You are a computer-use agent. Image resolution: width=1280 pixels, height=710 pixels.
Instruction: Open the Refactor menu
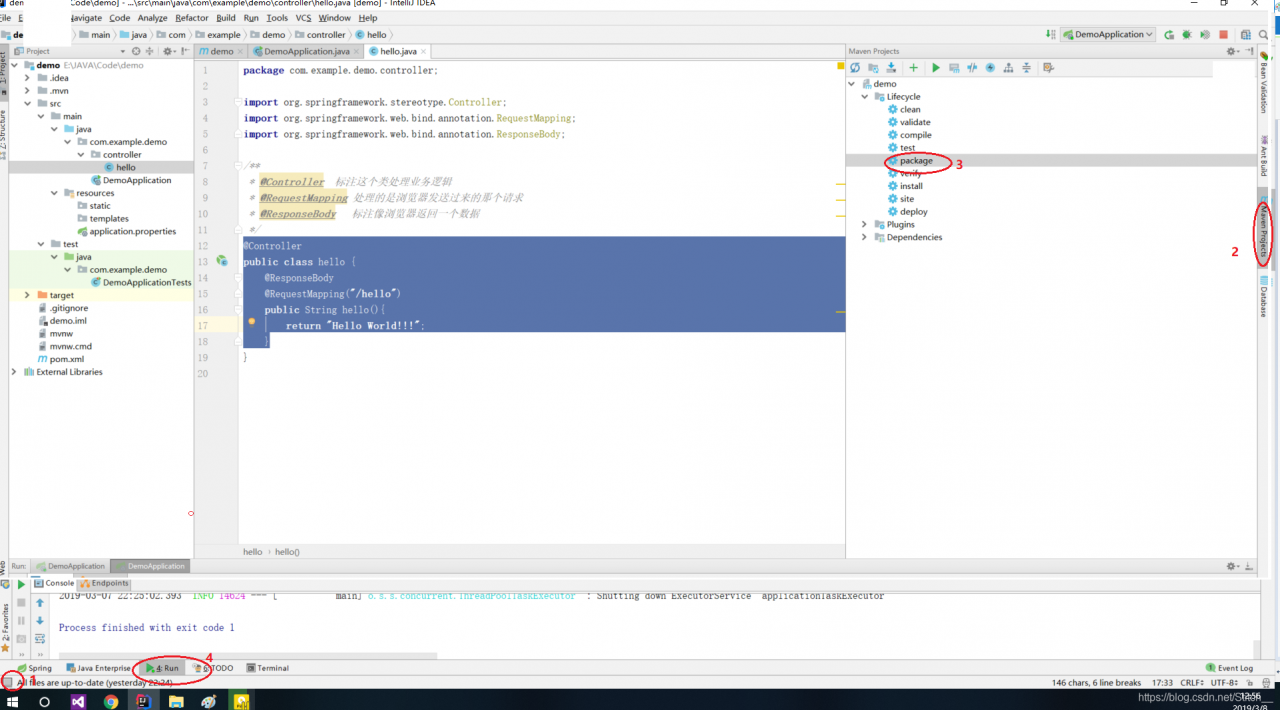tap(191, 18)
